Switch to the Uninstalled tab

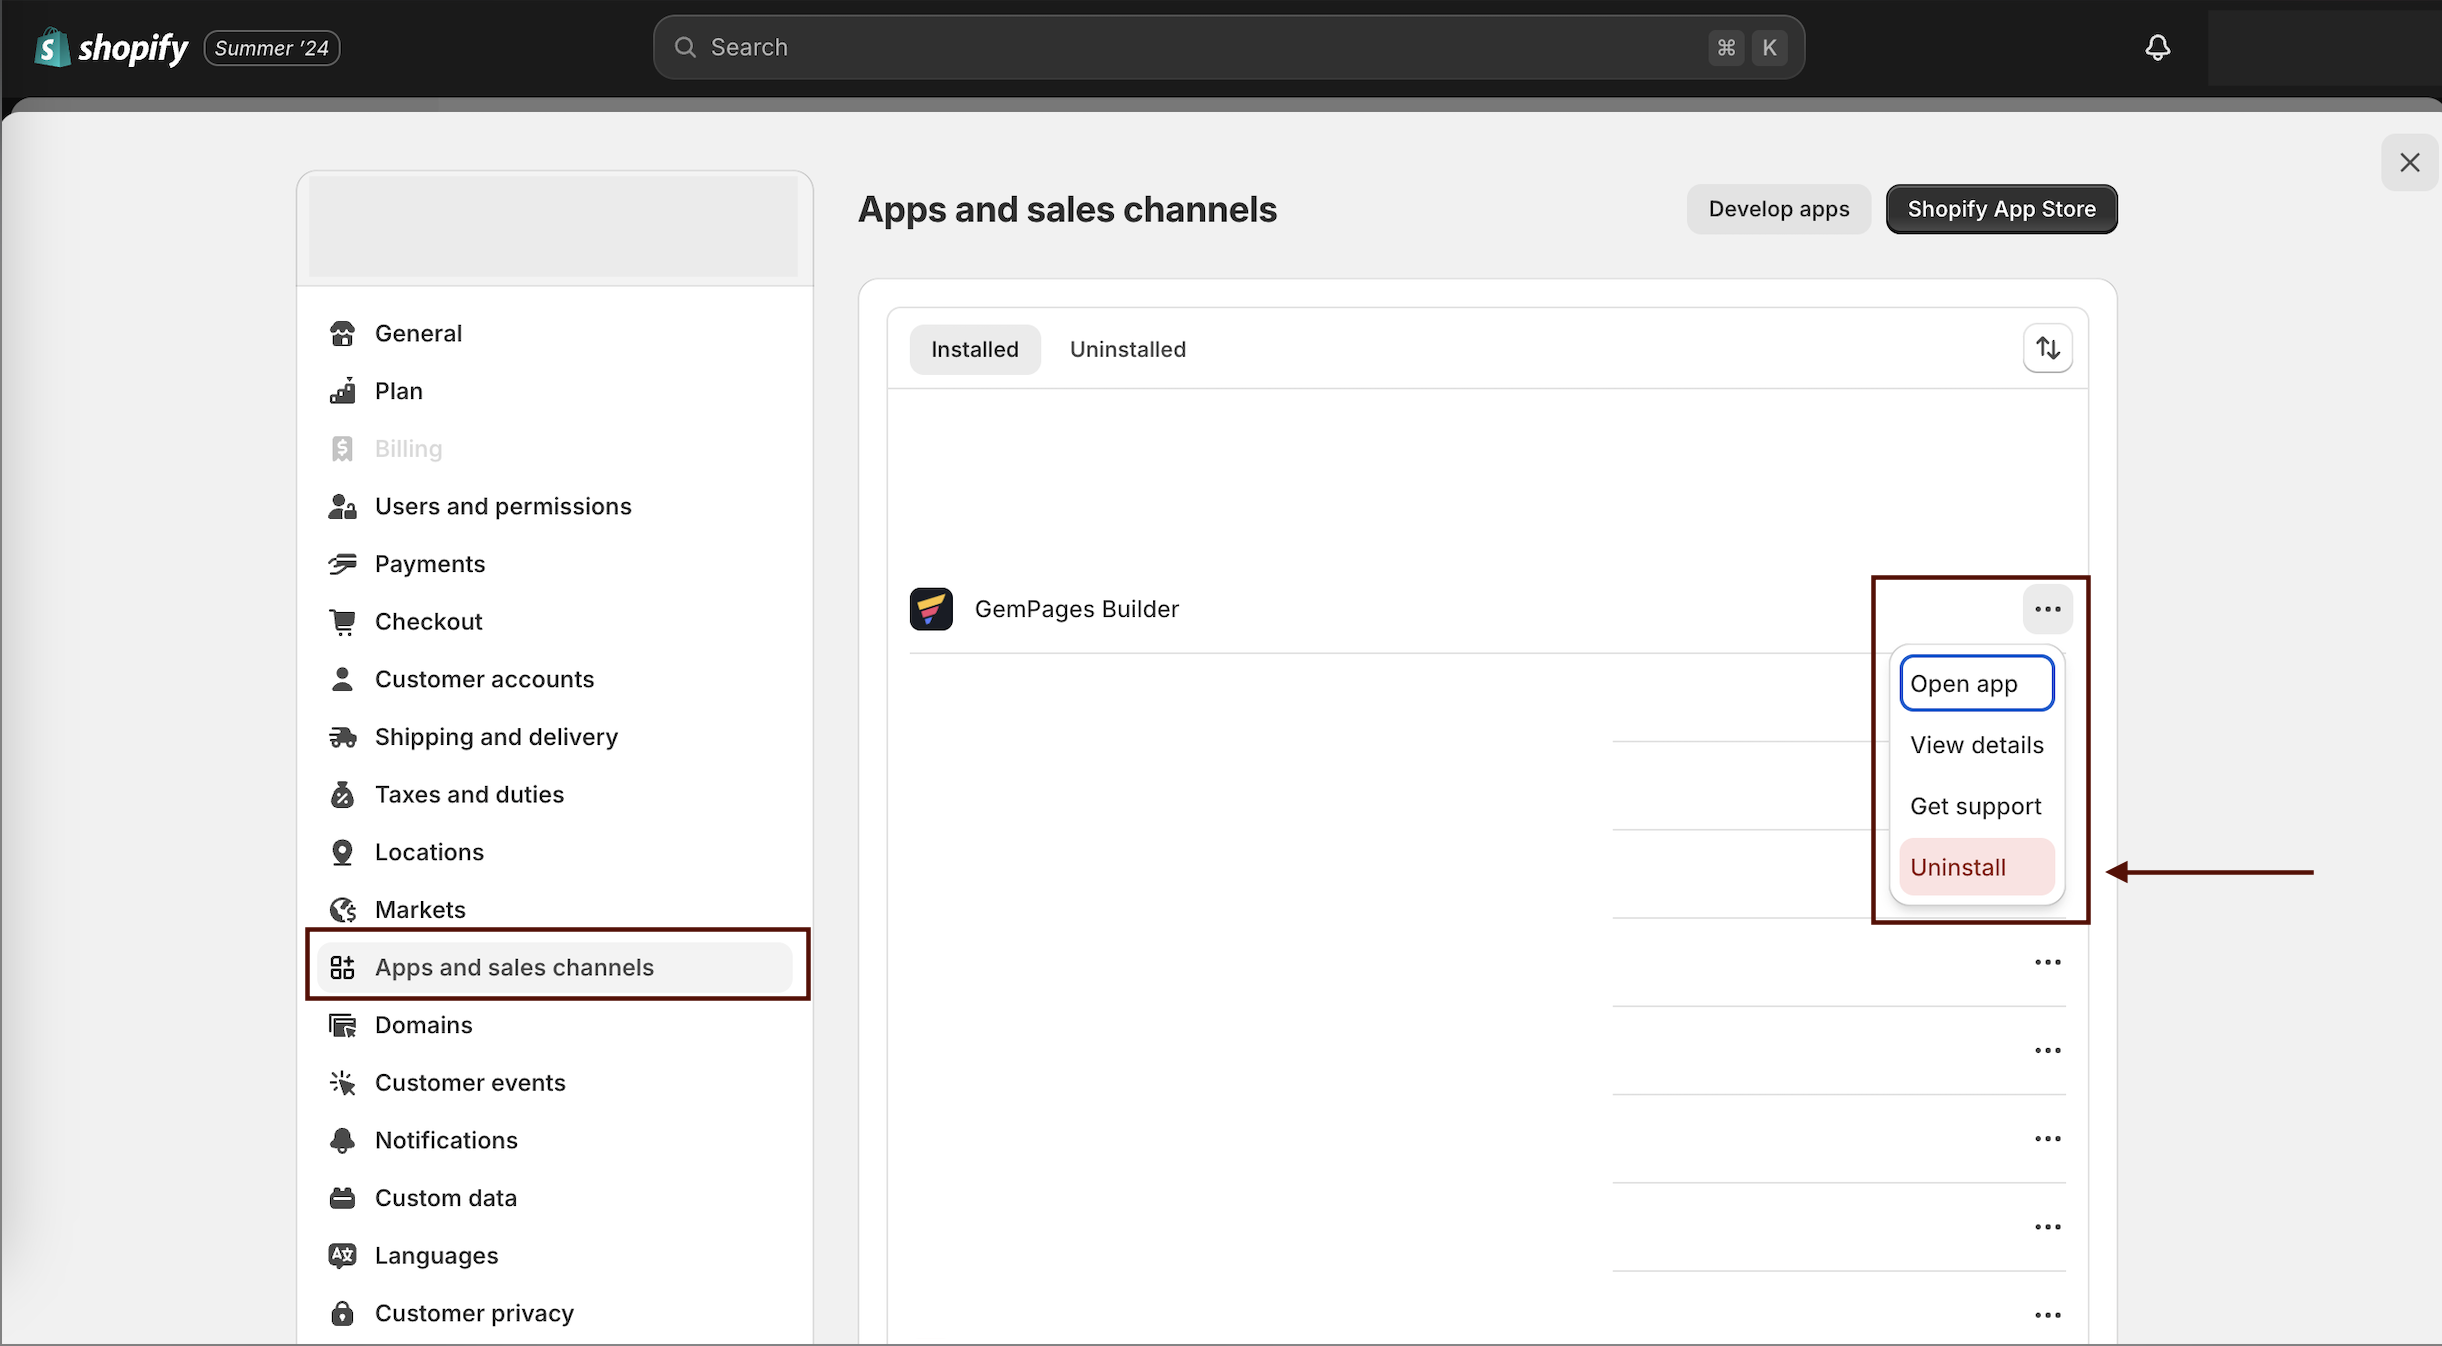tap(1127, 349)
